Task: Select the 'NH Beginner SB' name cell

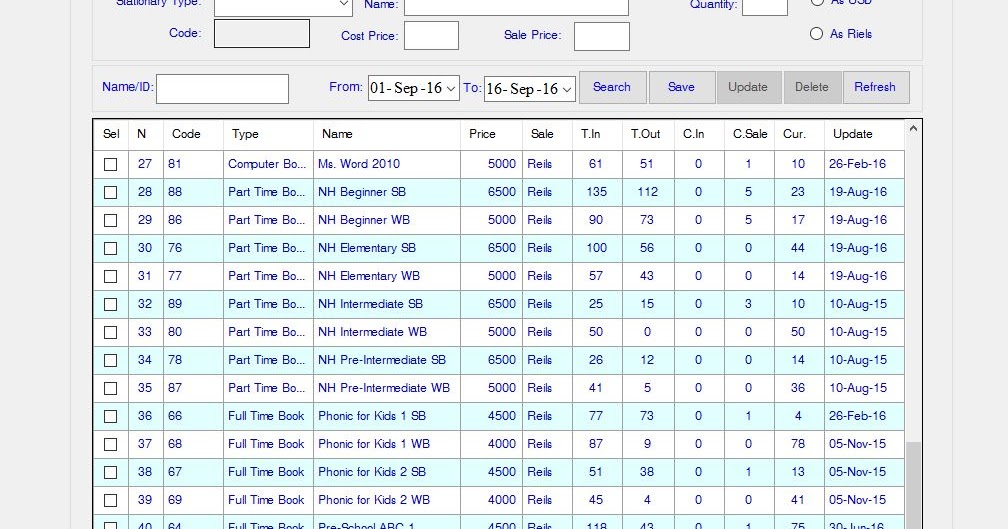Action: tap(387, 192)
